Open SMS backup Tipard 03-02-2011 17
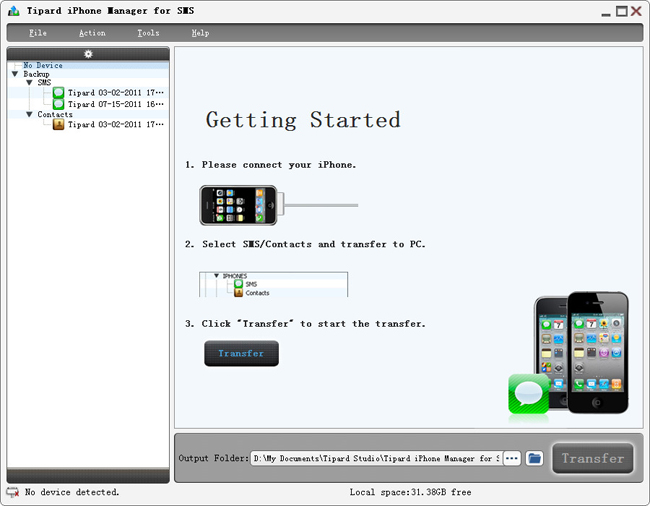This screenshot has width=650, height=506. point(116,92)
